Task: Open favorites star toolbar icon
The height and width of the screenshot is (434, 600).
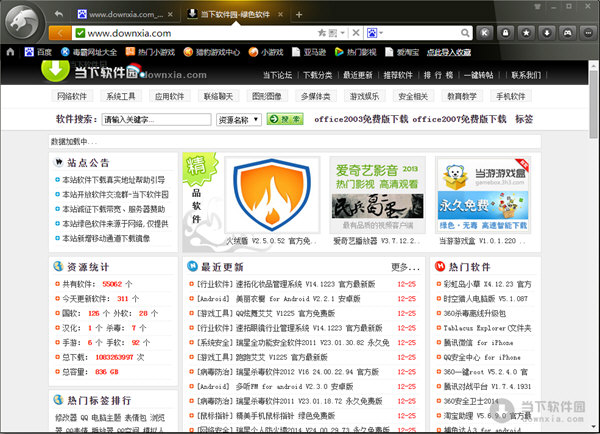Action: click(x=526, y=33)
